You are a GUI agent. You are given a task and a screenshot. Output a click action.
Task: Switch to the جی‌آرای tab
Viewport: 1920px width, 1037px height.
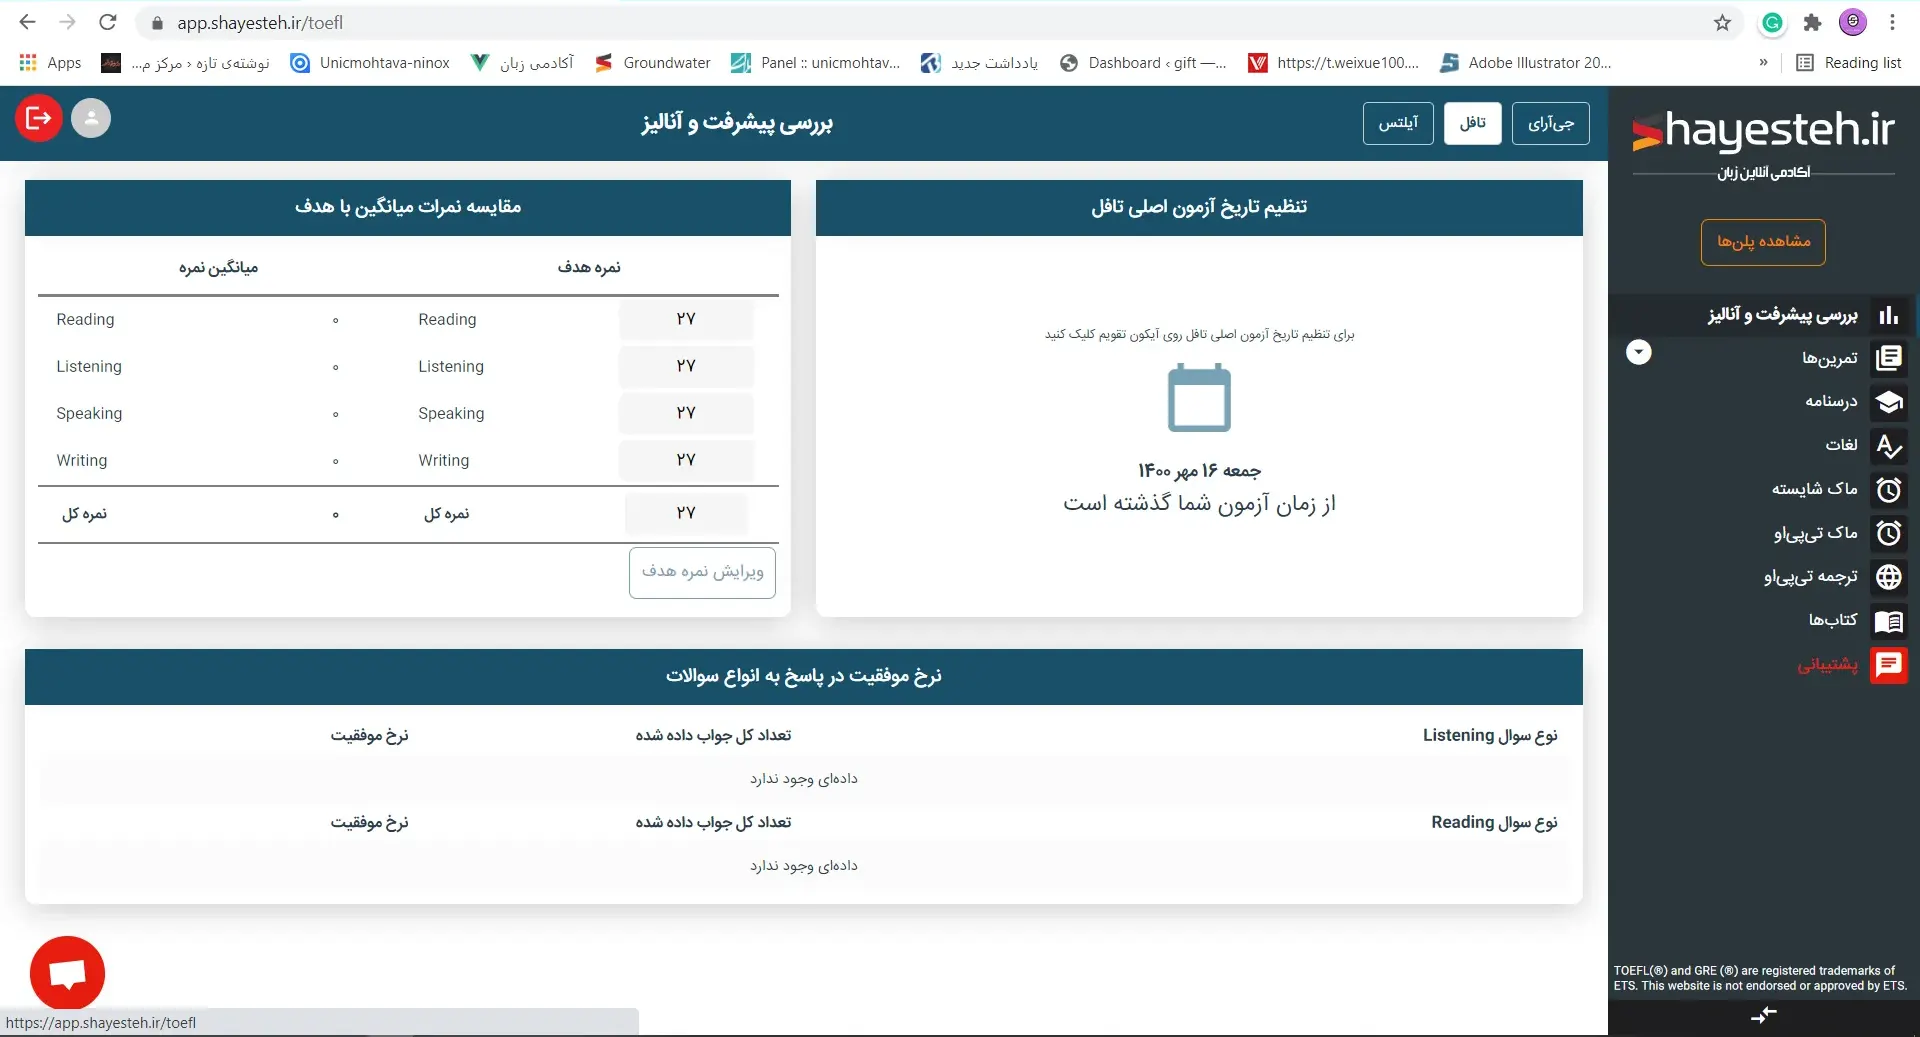1551,123
